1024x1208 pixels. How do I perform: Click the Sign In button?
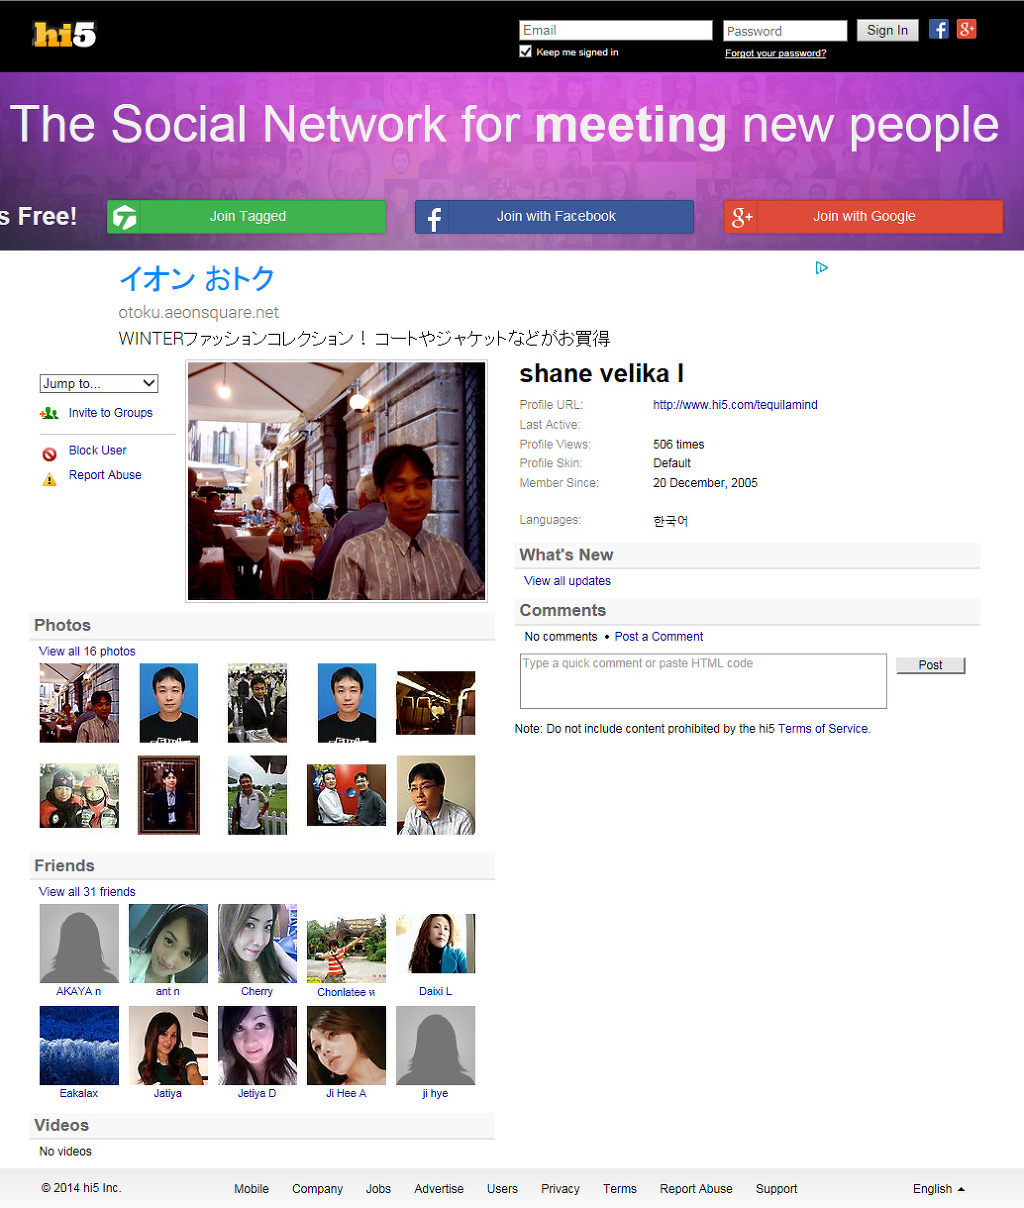[x=887, y=30]
